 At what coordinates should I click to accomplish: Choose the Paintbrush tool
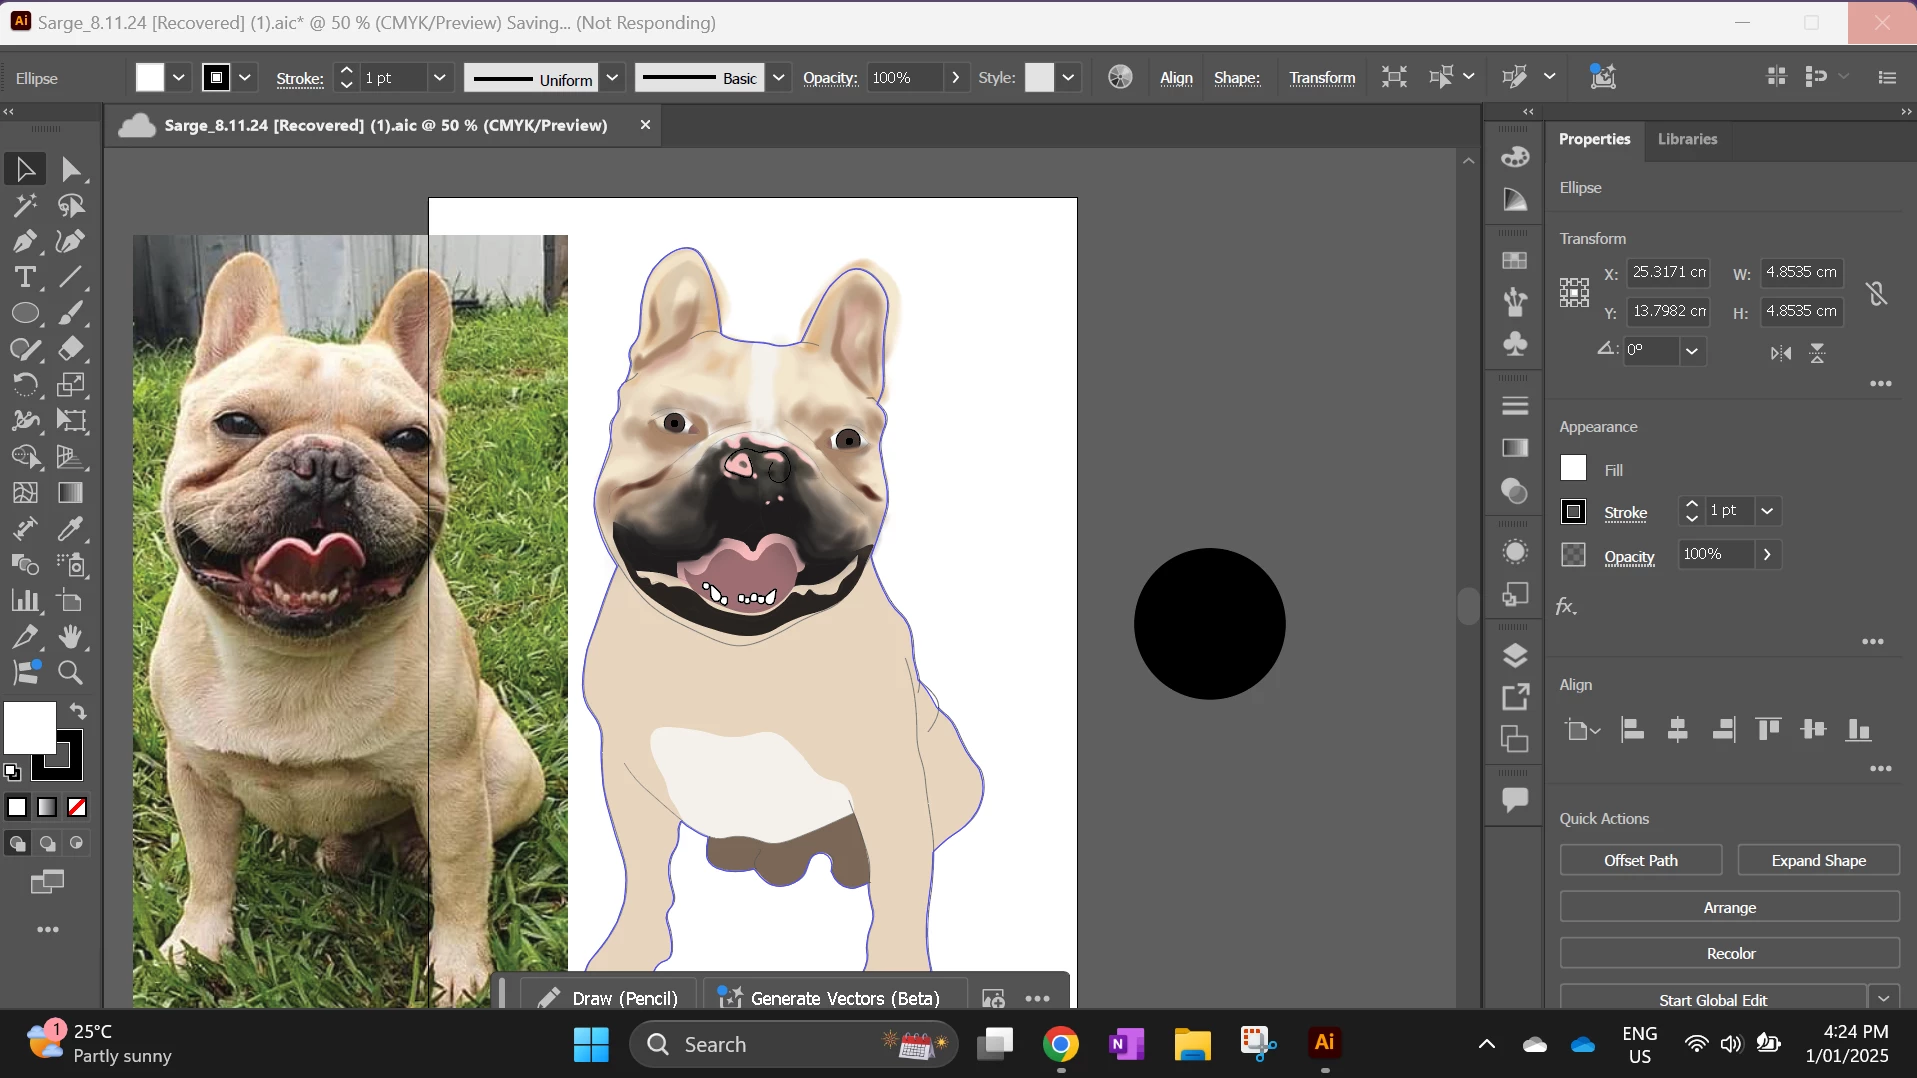71,314
